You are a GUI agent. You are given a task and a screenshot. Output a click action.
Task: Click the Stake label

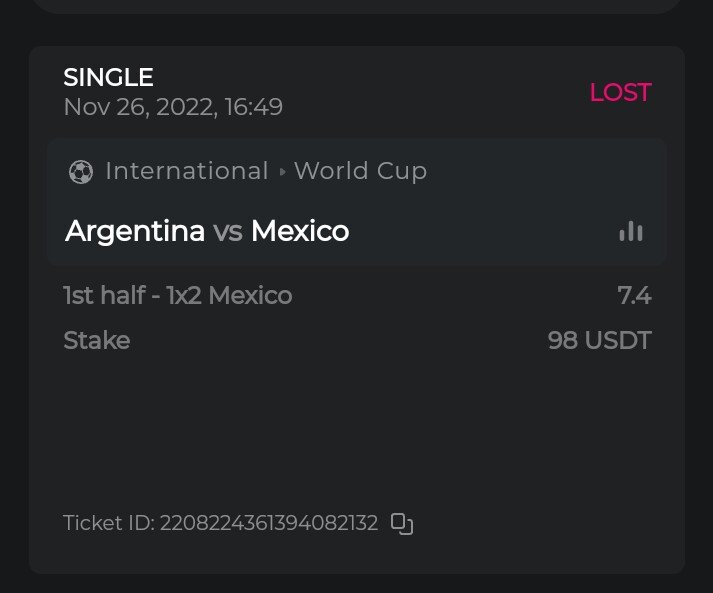pos(97,340)
